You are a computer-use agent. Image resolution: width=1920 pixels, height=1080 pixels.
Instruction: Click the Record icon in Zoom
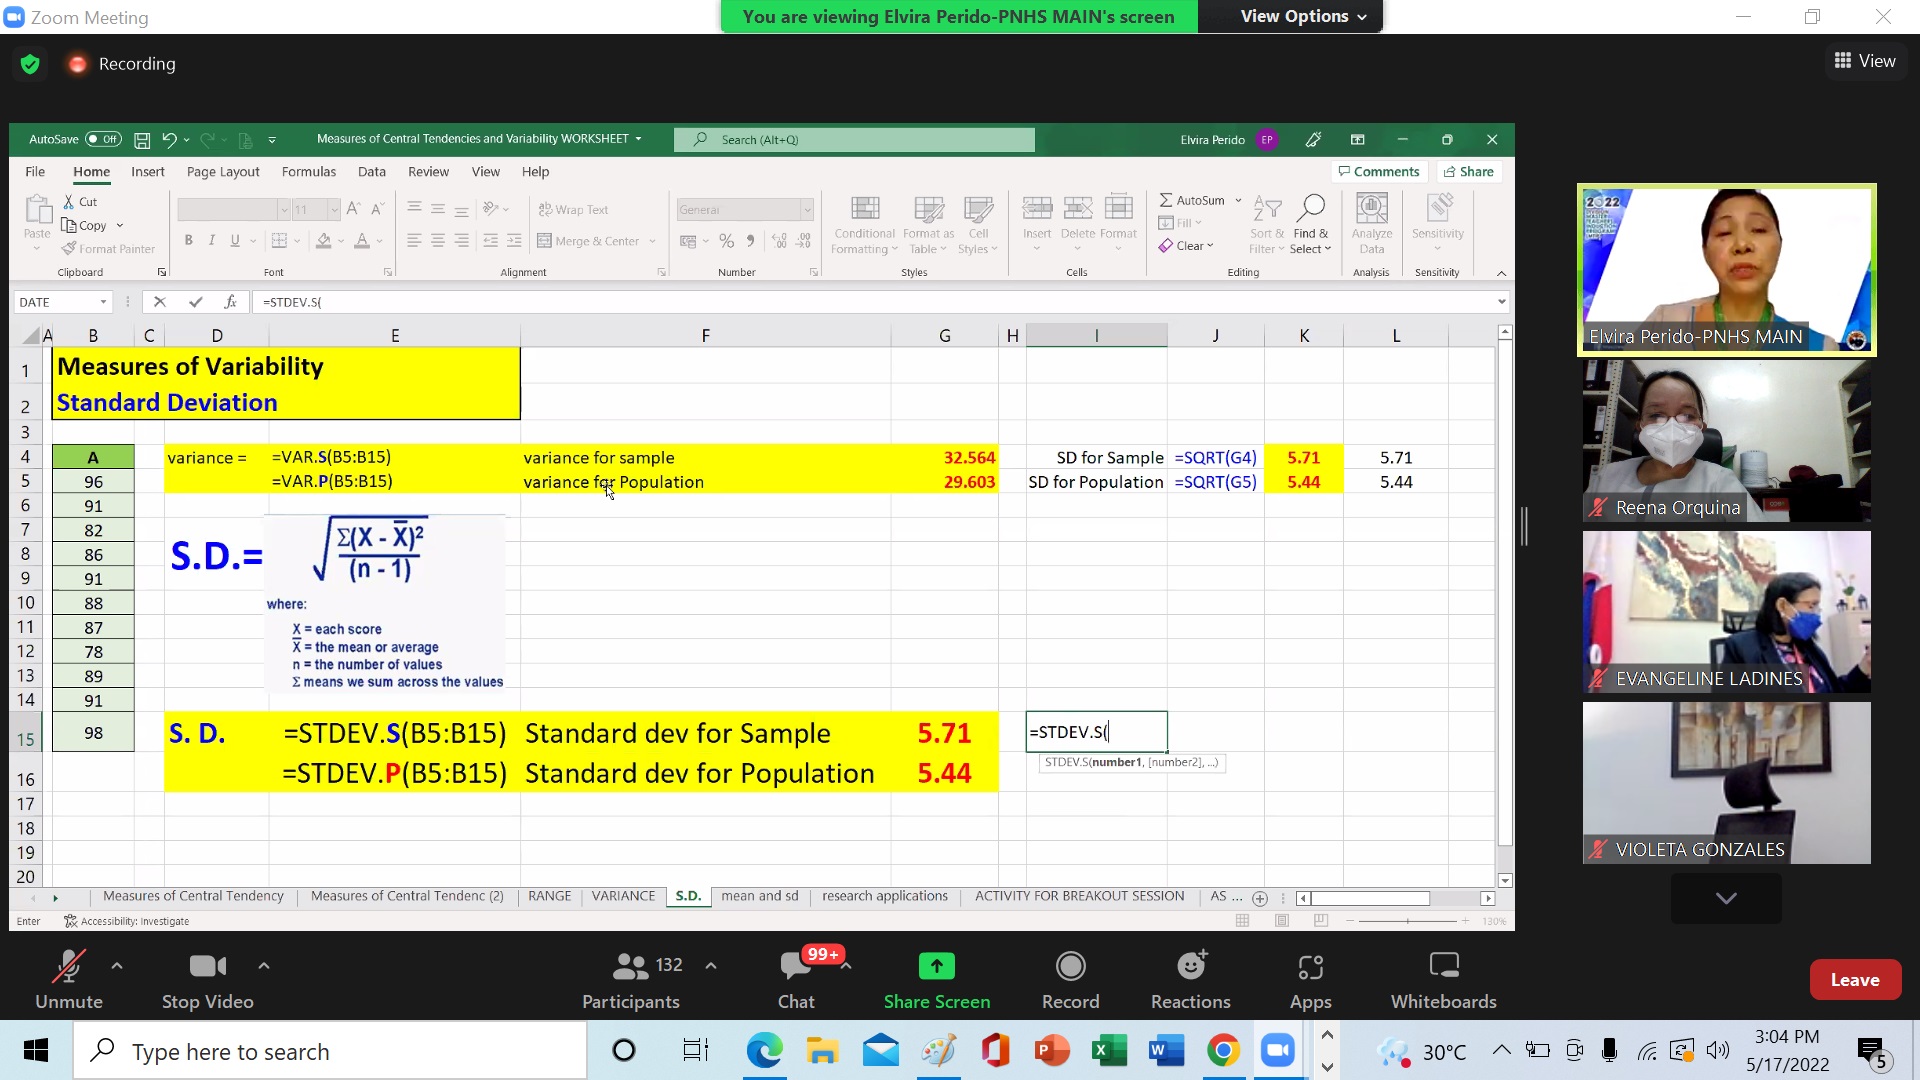pos(1070,966)
